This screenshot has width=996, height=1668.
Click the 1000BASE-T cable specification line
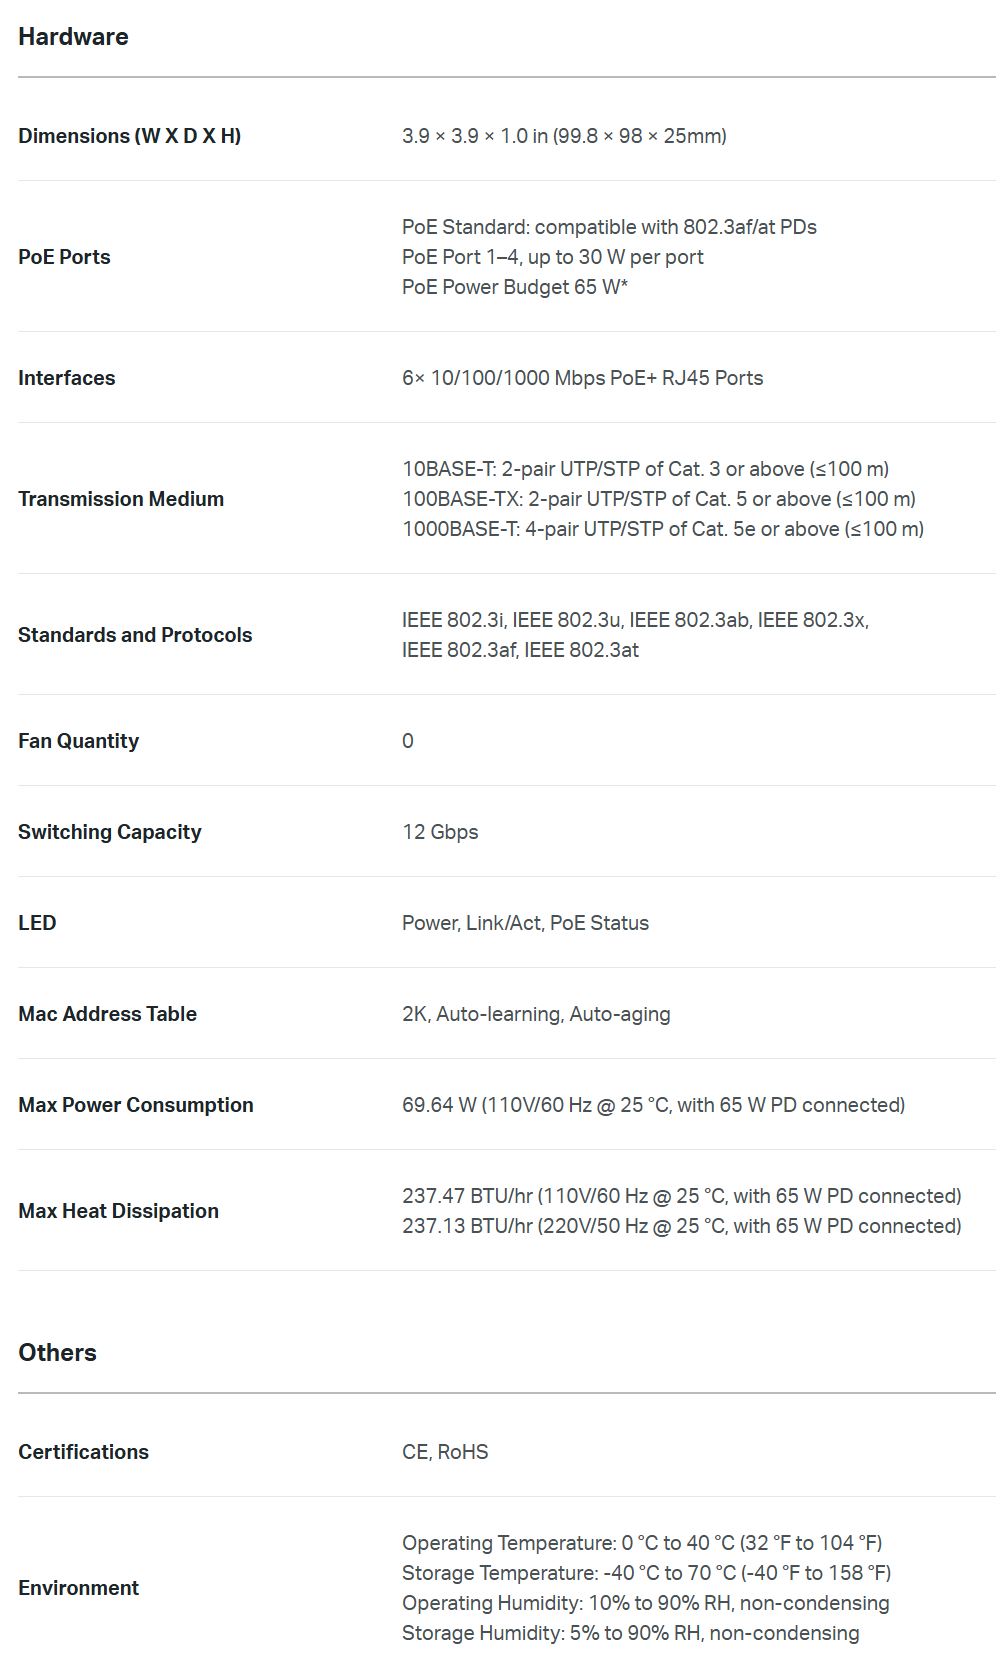coord(662,529)
